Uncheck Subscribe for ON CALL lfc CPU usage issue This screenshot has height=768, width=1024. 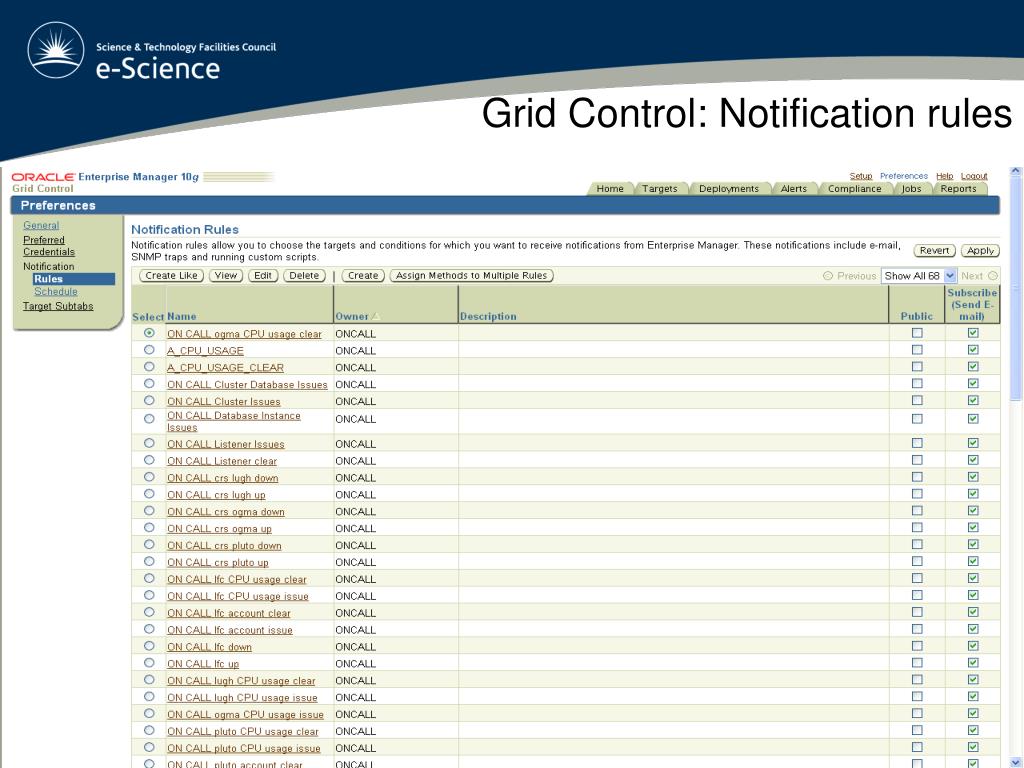(973, 596)
